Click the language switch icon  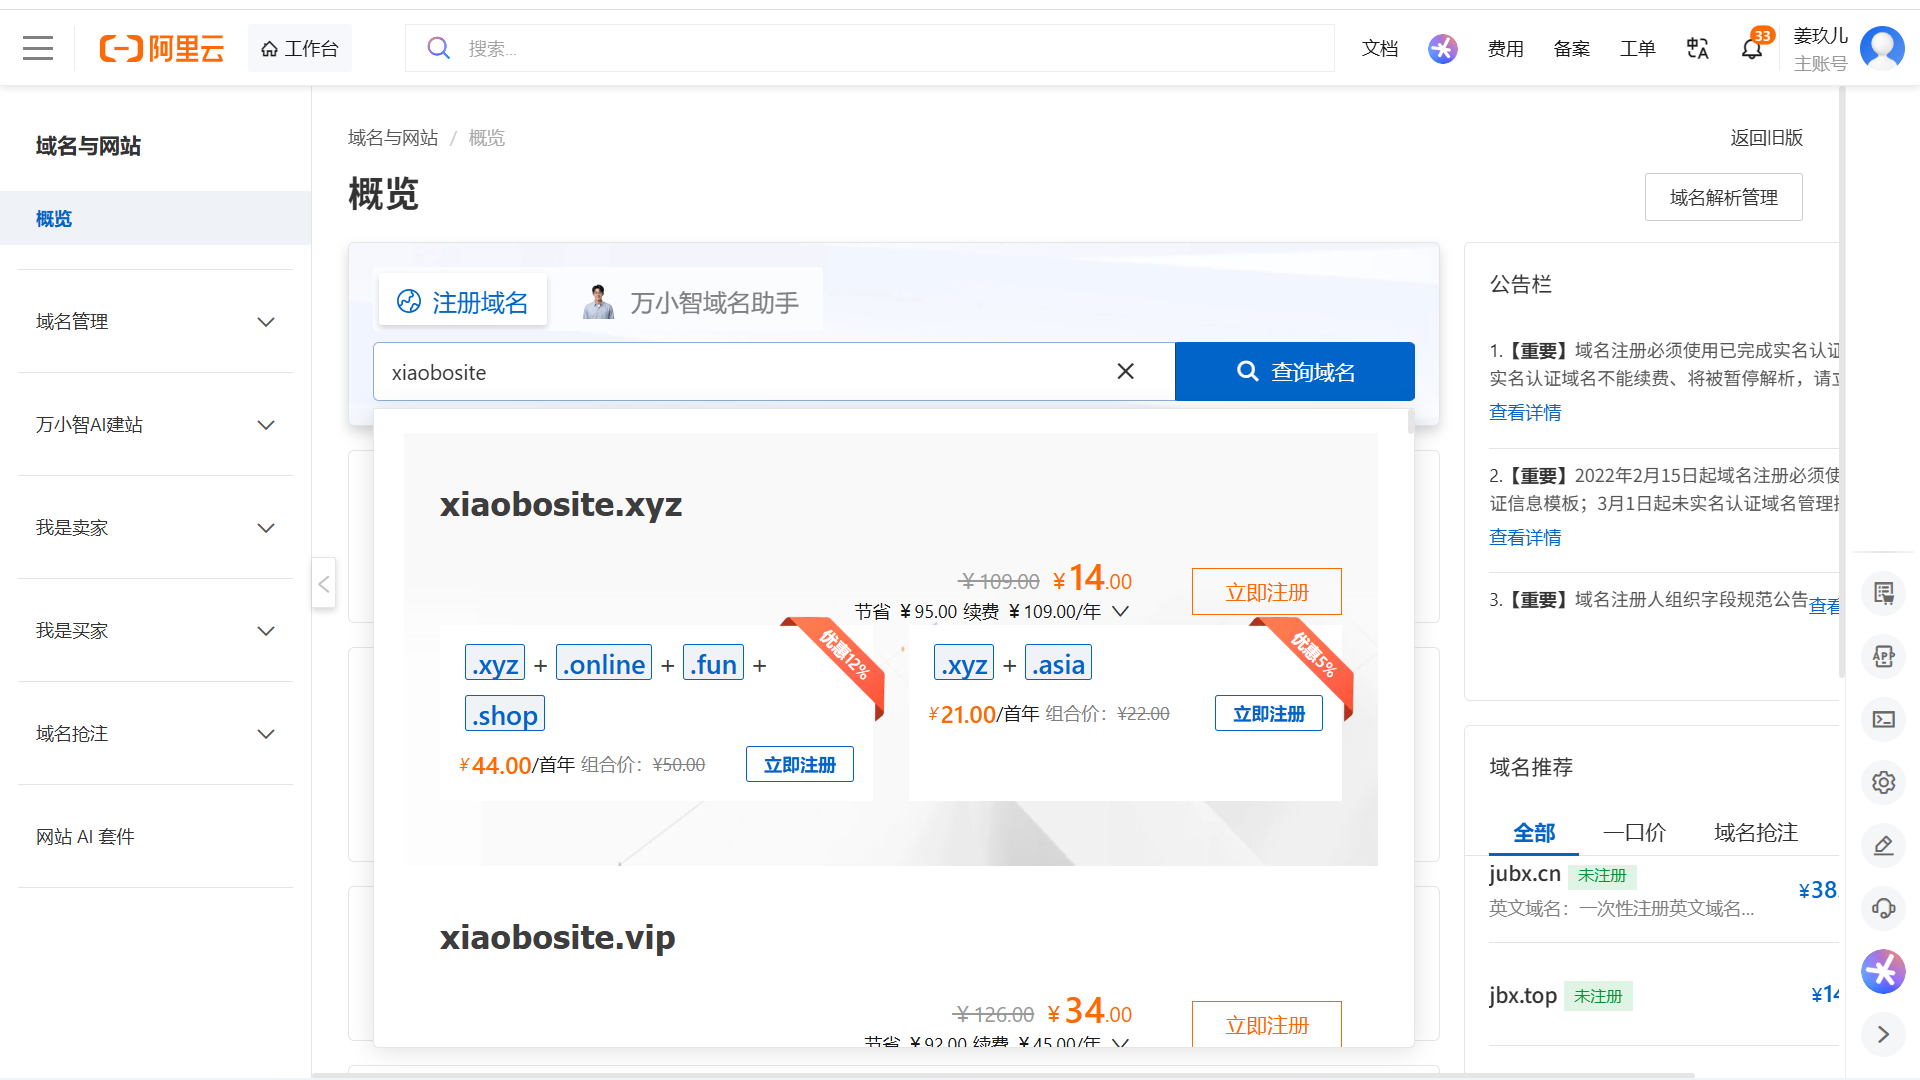[x=1698, y=48]
